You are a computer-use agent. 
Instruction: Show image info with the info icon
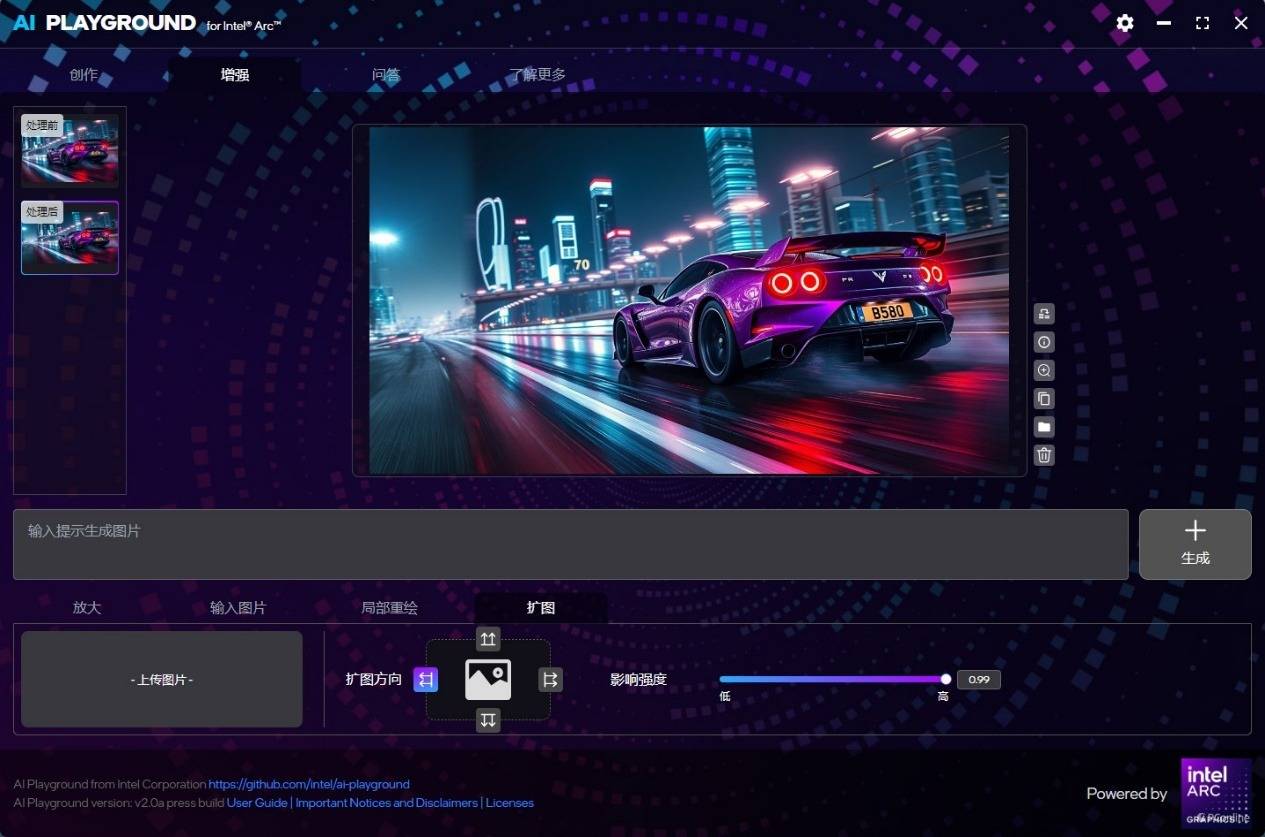1044,342
